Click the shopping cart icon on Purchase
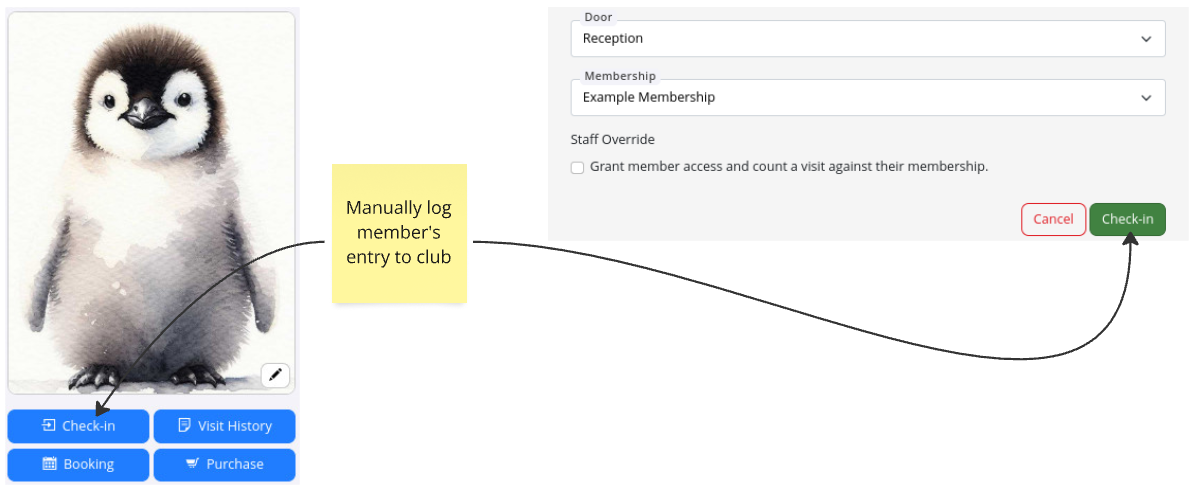The height and width of the screenshot is (487, 1201). pyautogui.click(x=192, y=464)
